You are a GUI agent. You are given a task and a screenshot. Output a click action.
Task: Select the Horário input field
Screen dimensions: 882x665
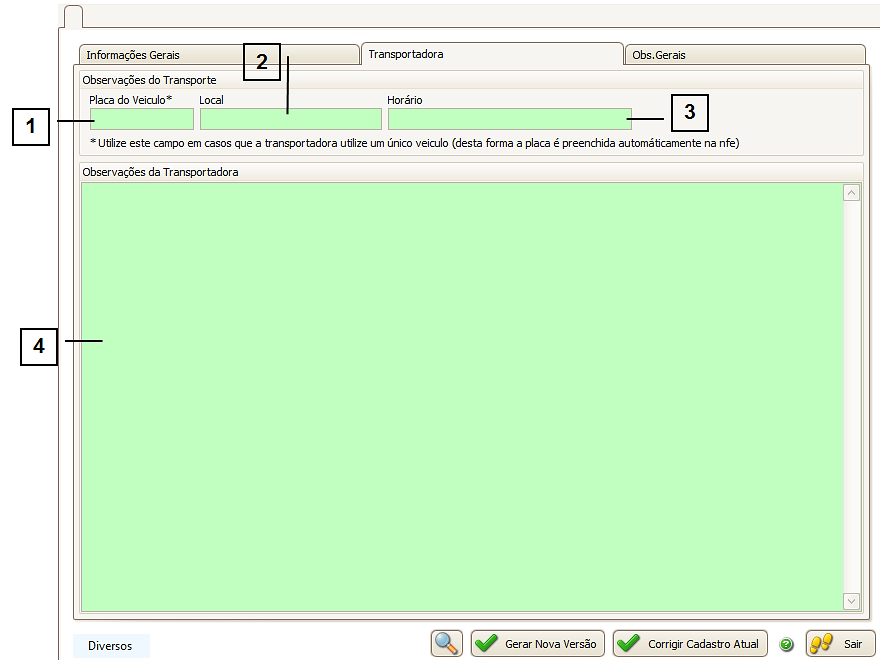tap(509, 119)
